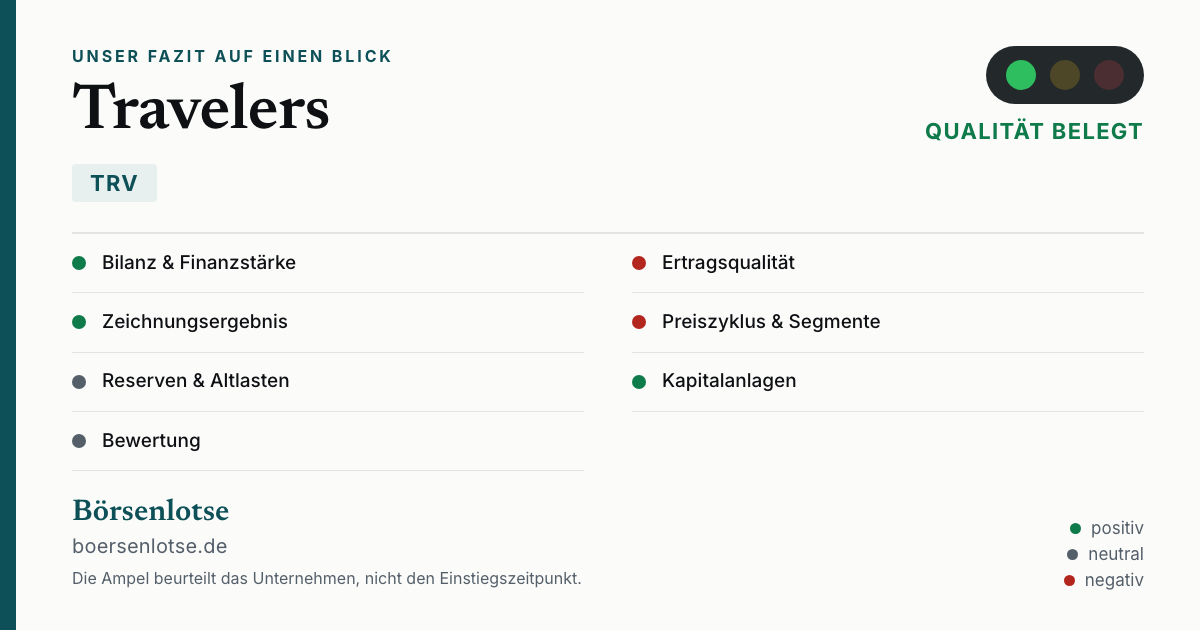Select the TRV ticker badge
Screen dimensions: 1200x630
(x=114, y=183)
